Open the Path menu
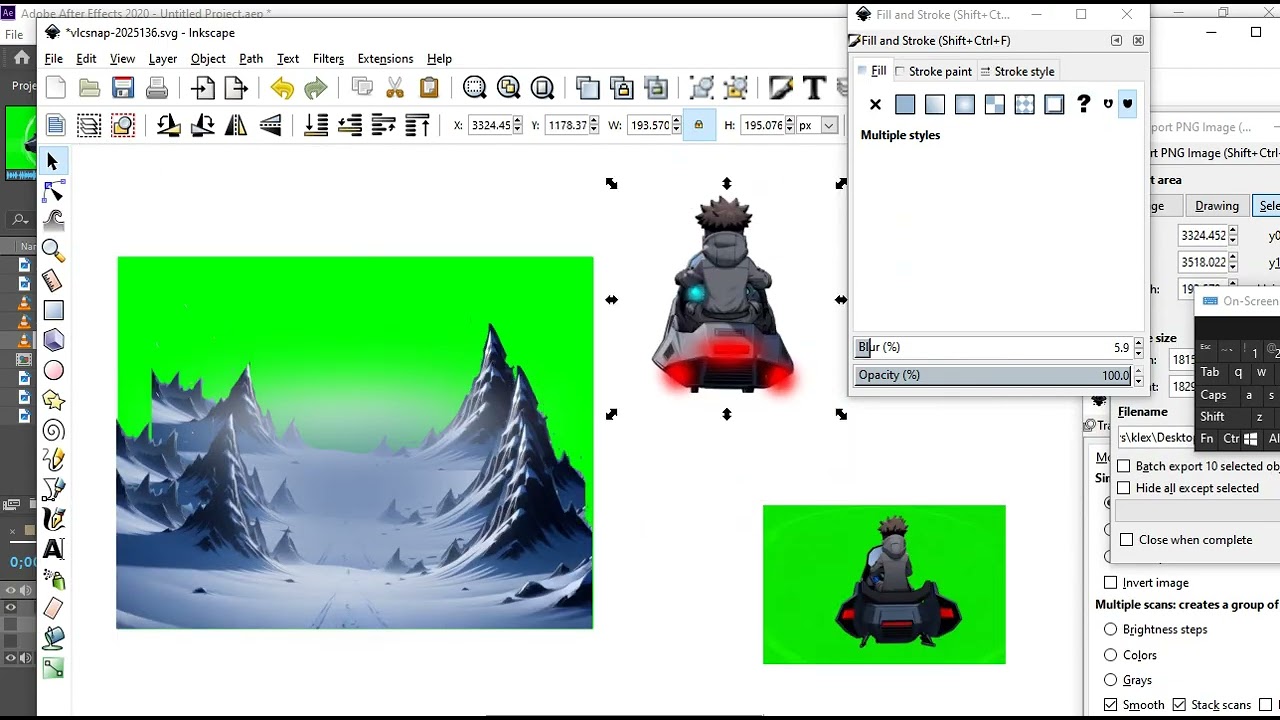 click(251, 59)
